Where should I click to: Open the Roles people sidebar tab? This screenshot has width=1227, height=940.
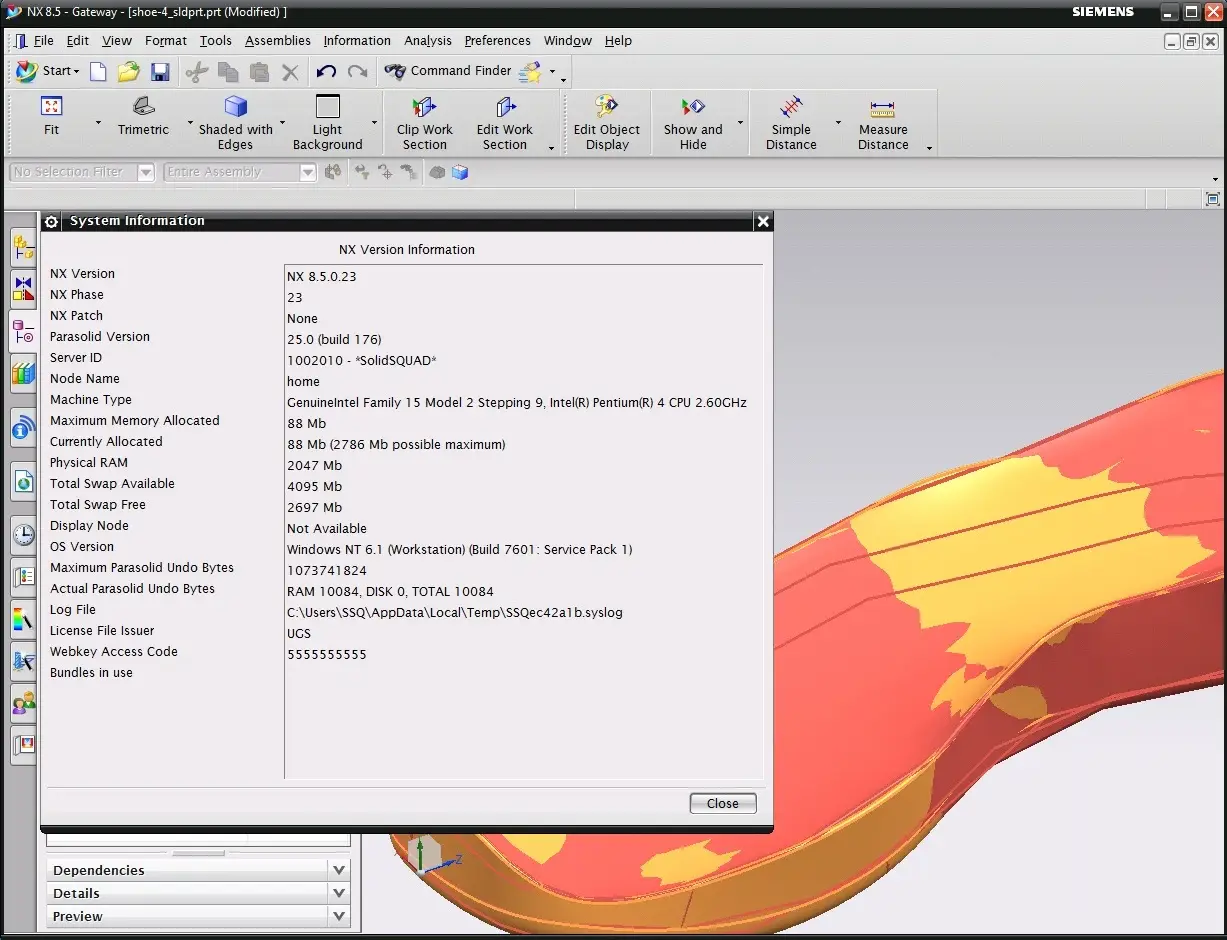(23, 703)
